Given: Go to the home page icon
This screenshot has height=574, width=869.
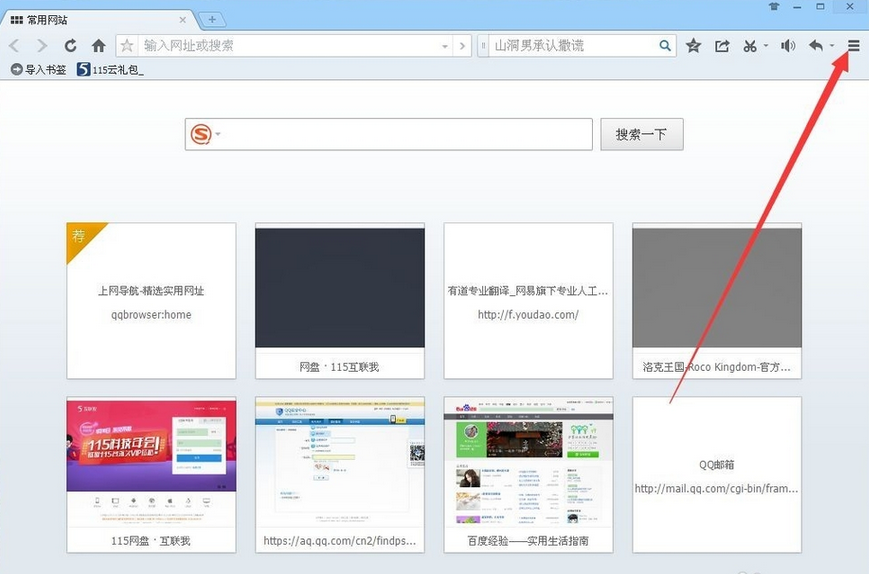Looking at the screenshot, I should (x=98, y=46).
